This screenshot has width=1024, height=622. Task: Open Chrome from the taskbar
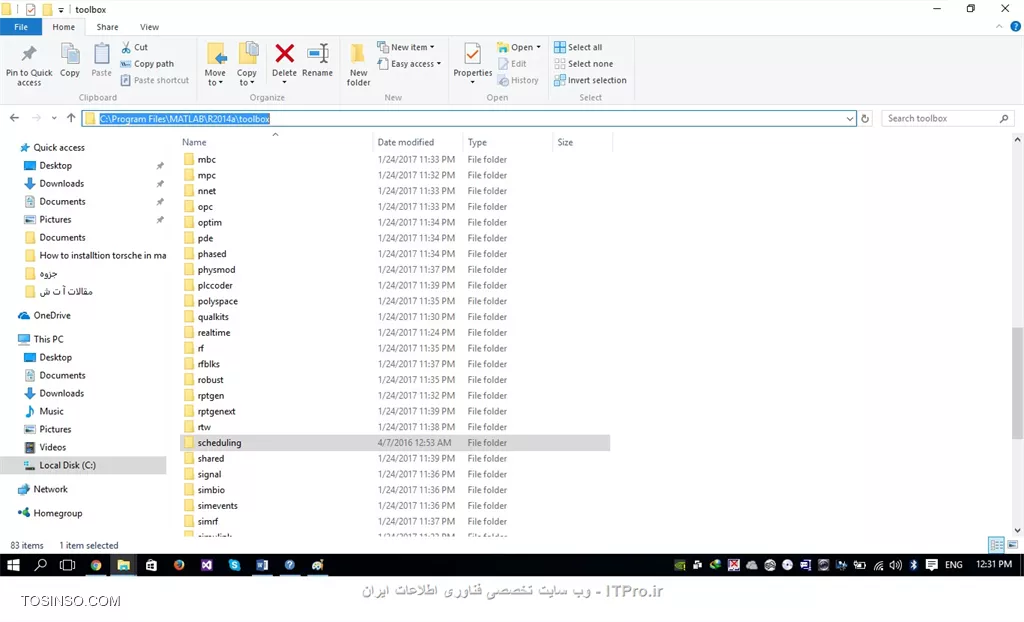[96, 565]
